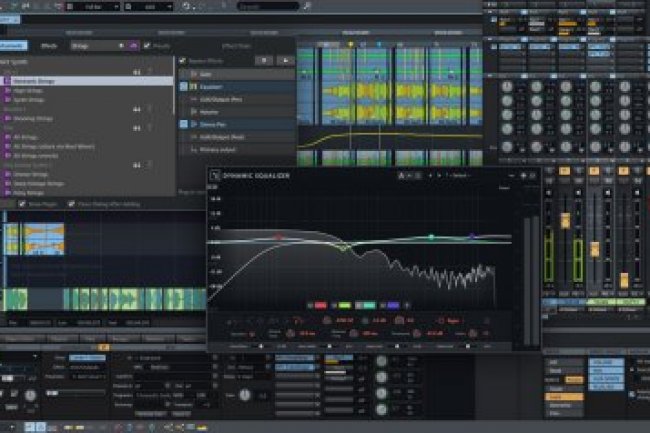This screenshot has width=650, height=433.
Task: Open the Strings category dropdown
Action: [x=98, y=46]
